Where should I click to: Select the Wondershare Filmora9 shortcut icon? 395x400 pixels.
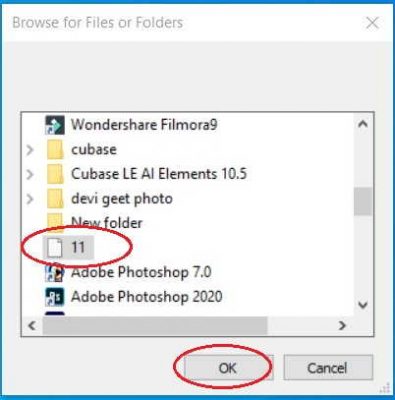55,125
